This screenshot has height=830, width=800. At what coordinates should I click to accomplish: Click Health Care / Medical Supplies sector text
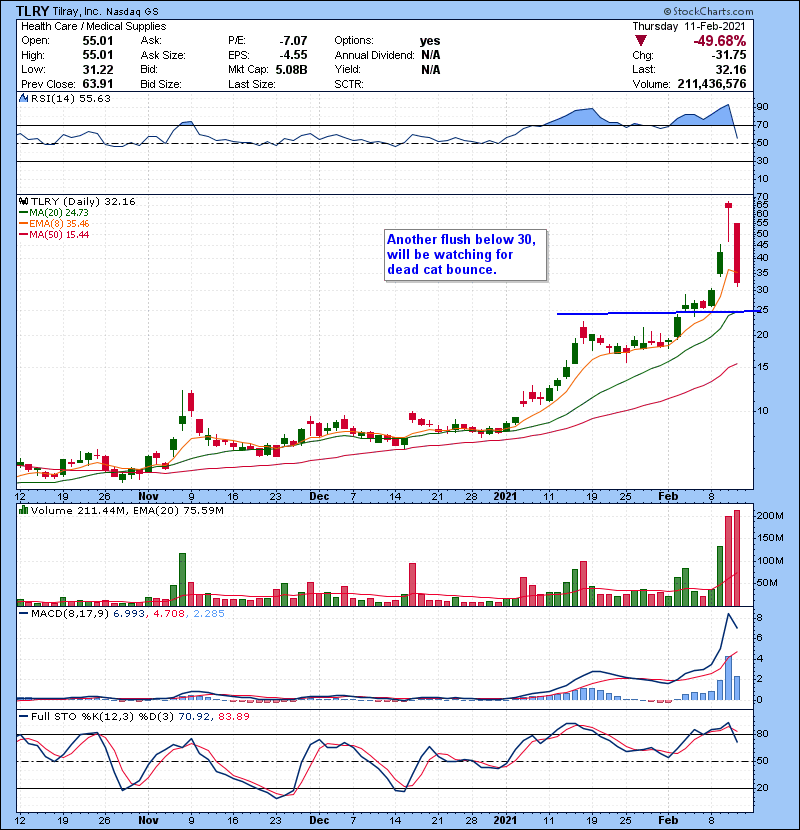point(93,26)
